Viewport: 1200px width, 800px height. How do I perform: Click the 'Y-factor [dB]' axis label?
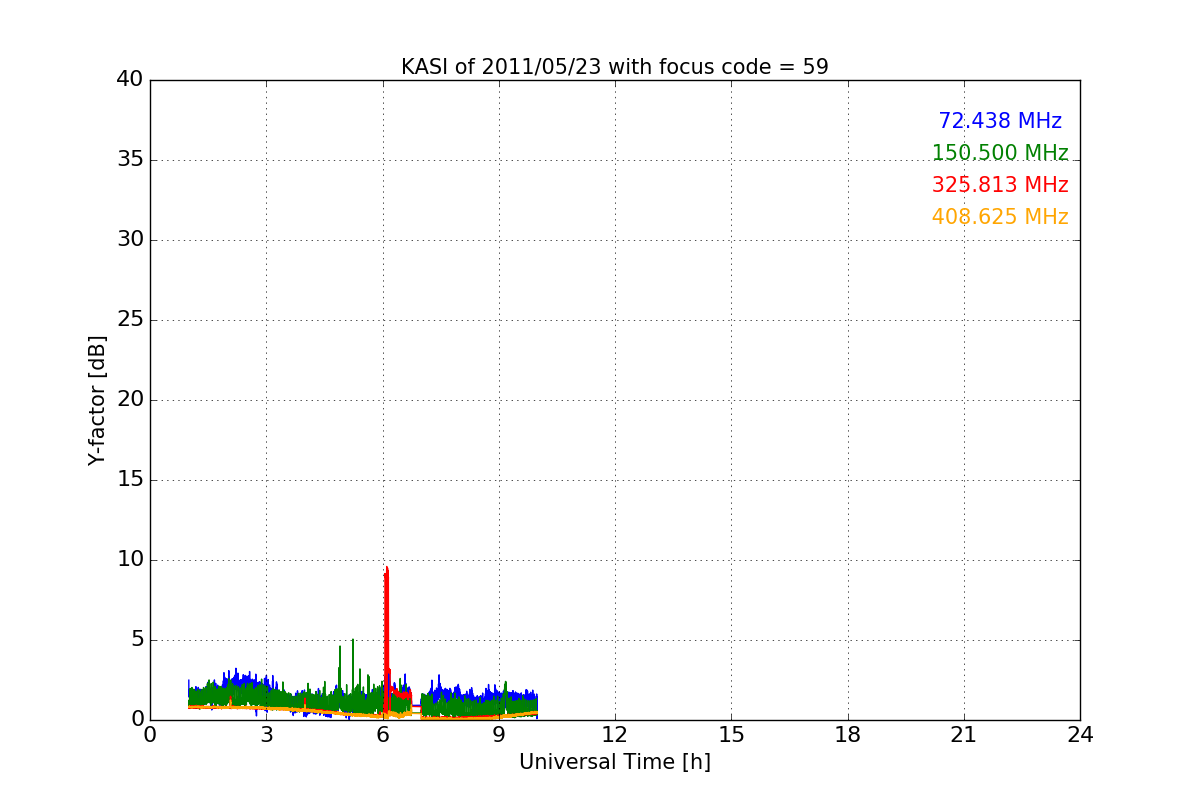point(97,400)
